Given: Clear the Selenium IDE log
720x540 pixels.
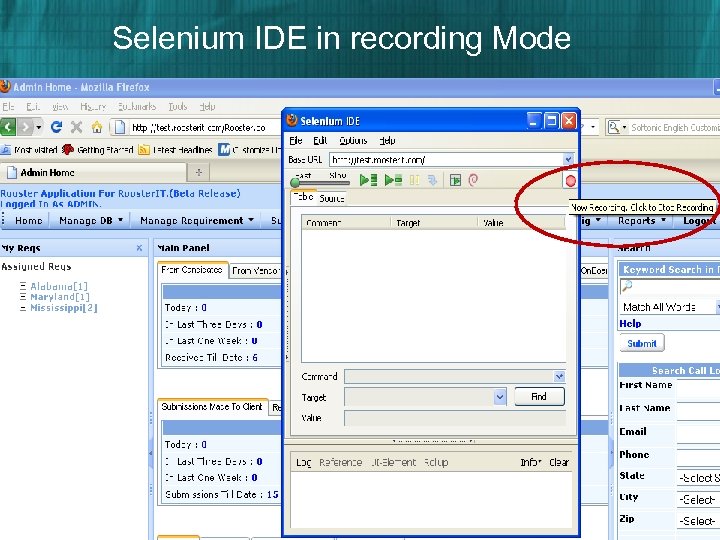Looking at the screenshot, I should point(559,462).
